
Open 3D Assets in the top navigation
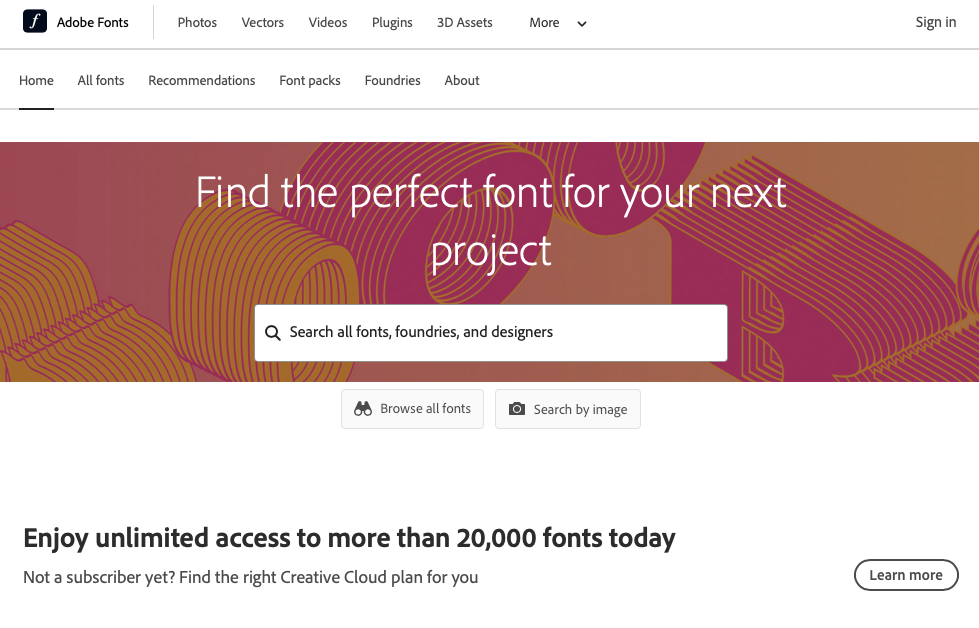click(x=465, y=23)
